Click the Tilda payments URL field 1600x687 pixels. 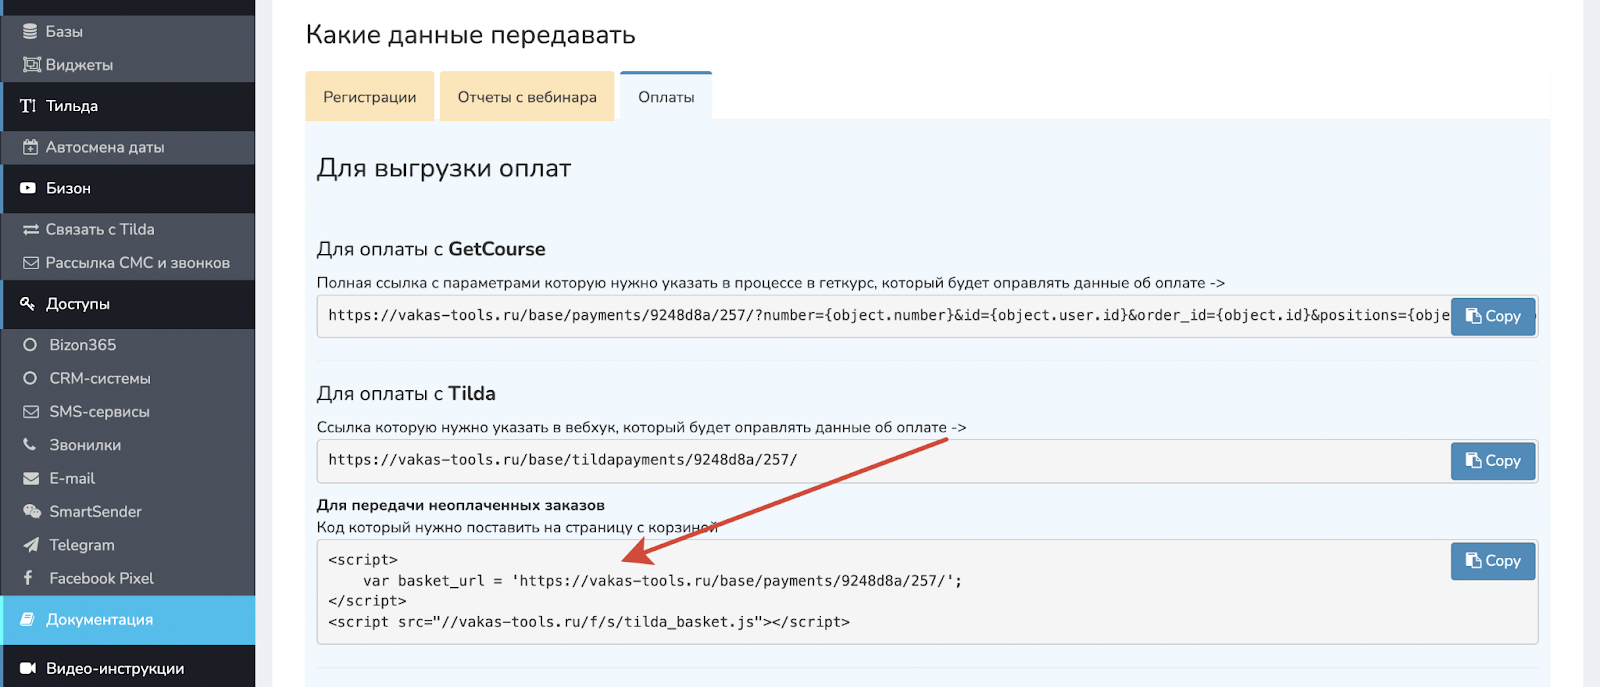[880, 460]
